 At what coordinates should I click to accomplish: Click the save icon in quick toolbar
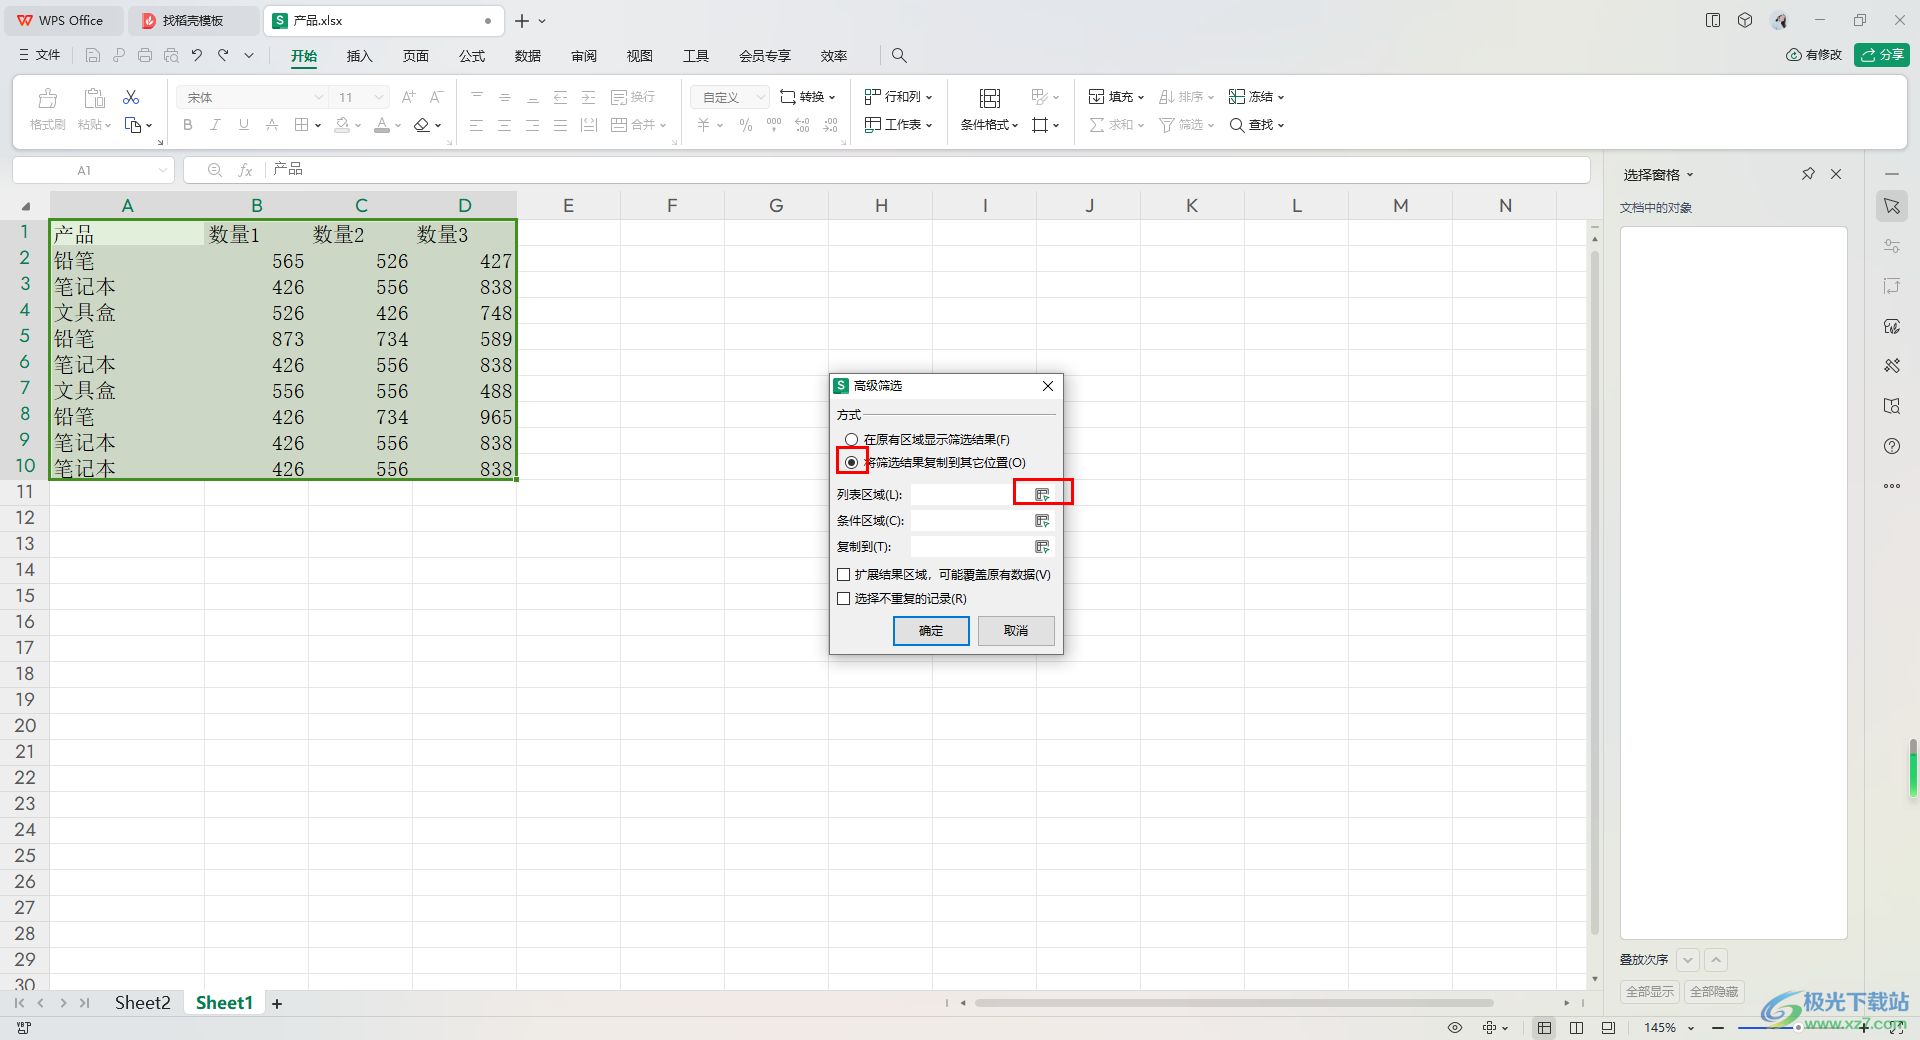coord(93,55)
